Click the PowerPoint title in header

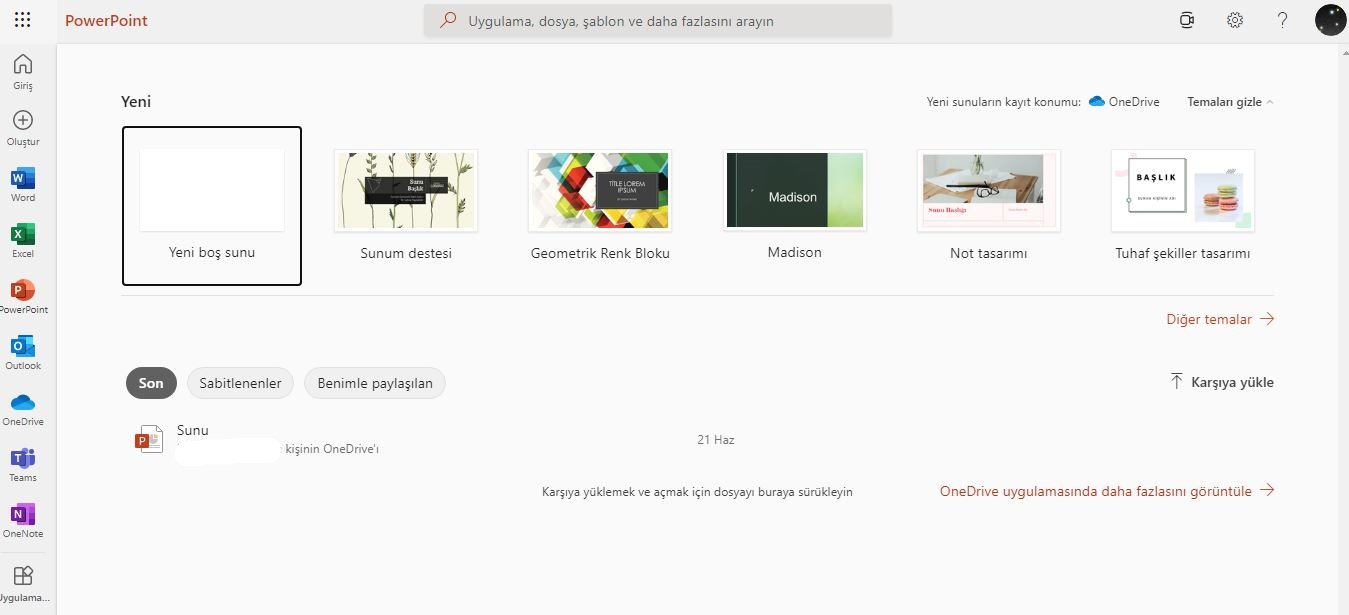pos(106,20)
